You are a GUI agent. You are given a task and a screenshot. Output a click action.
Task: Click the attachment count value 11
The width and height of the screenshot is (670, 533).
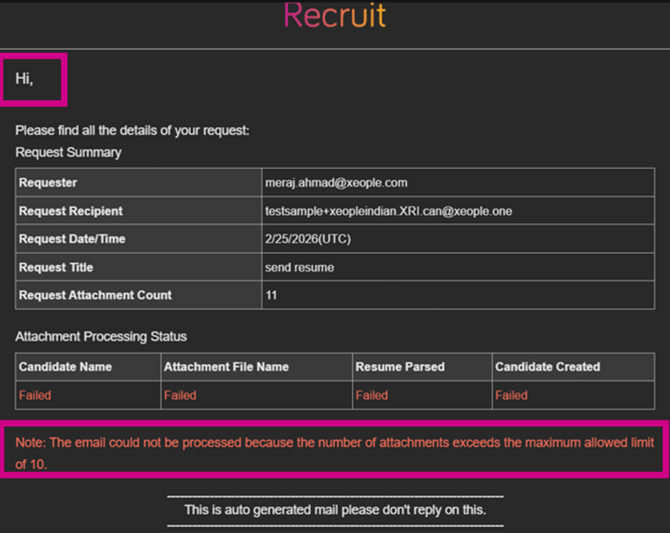point(271,295)
